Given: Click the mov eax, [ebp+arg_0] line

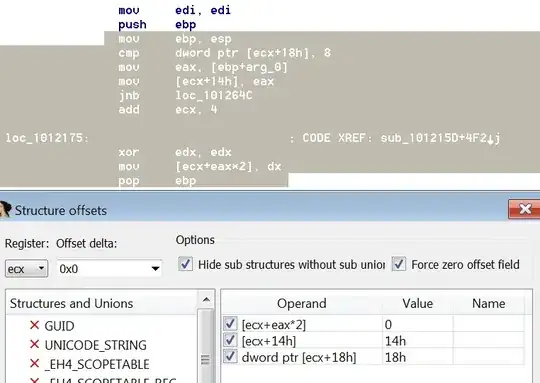Looking at the screenshot, I should point(203,67).
